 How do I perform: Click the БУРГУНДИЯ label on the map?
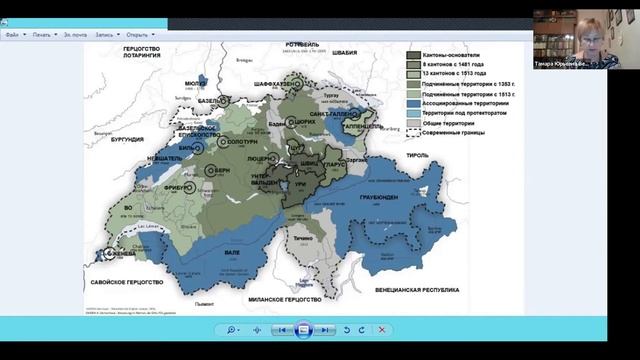point(127,140)
